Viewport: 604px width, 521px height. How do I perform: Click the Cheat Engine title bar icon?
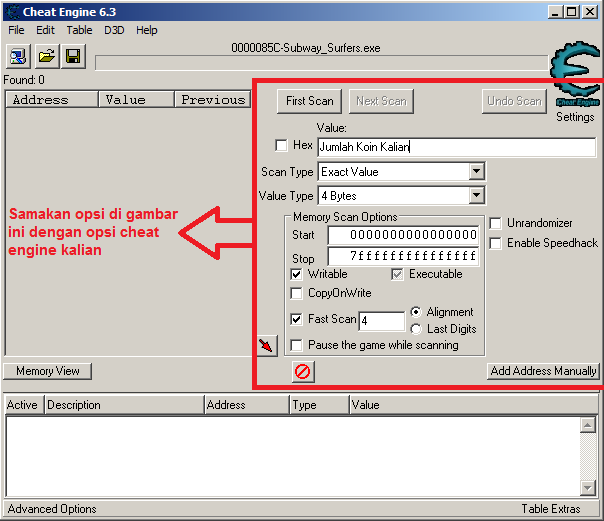[x=13, y=12]
